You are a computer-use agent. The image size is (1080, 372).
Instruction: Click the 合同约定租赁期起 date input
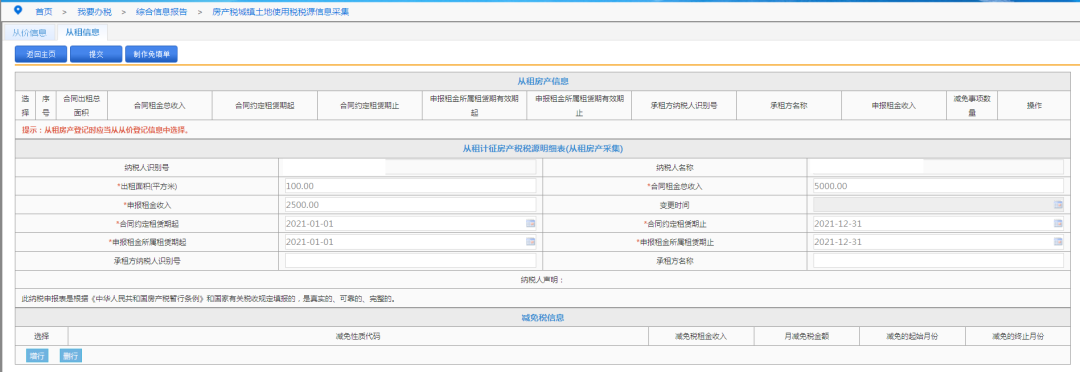[x=411, y=223]
